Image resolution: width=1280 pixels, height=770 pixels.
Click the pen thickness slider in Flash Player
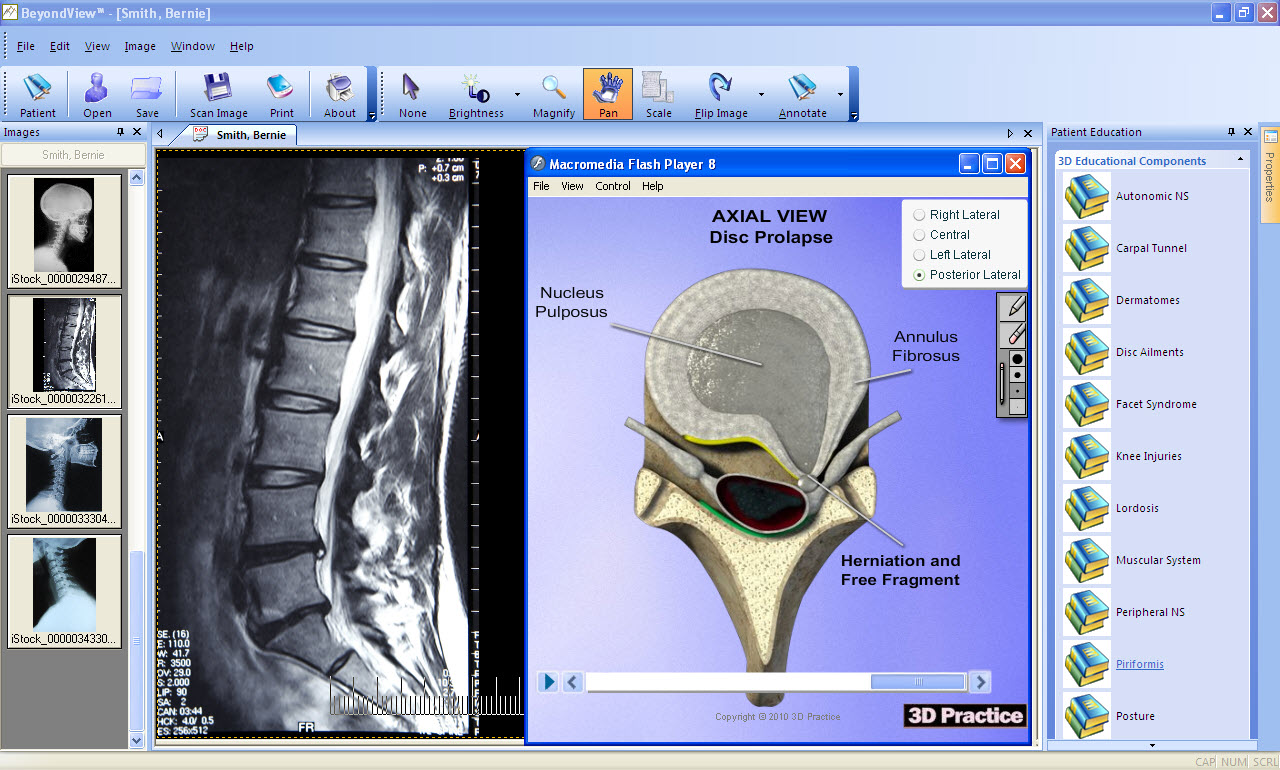(1002, 382)
